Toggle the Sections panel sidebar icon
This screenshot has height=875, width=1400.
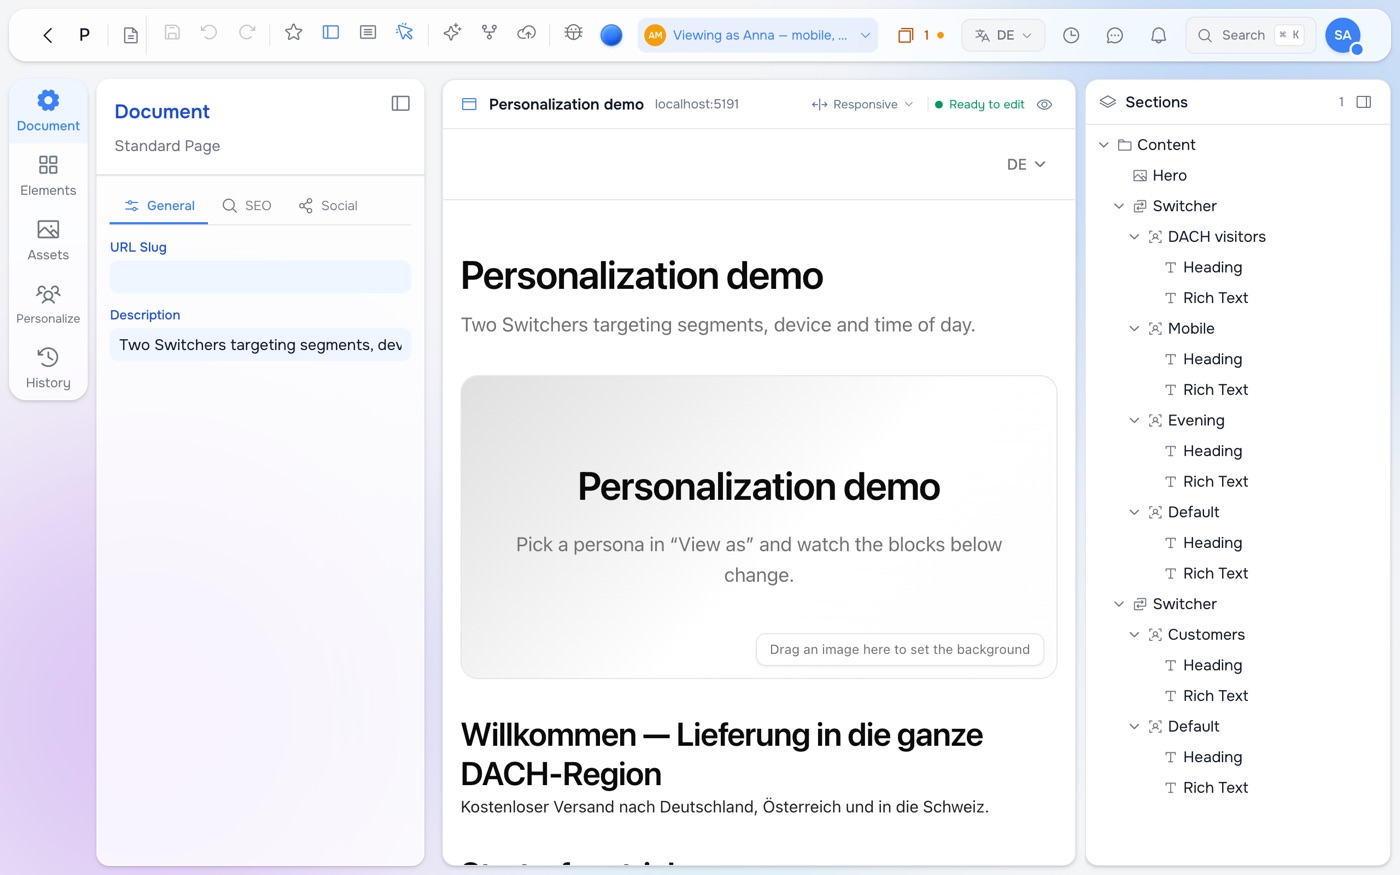pyautogui.click(x=1363, y=102)
